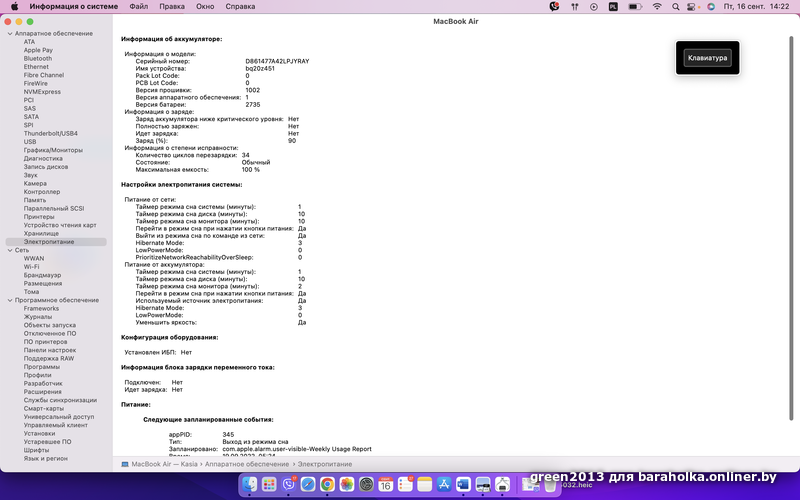Open Notes from the Dock
Image resolution: width=800 pixels, height=500 pixels.
point(424,484)
